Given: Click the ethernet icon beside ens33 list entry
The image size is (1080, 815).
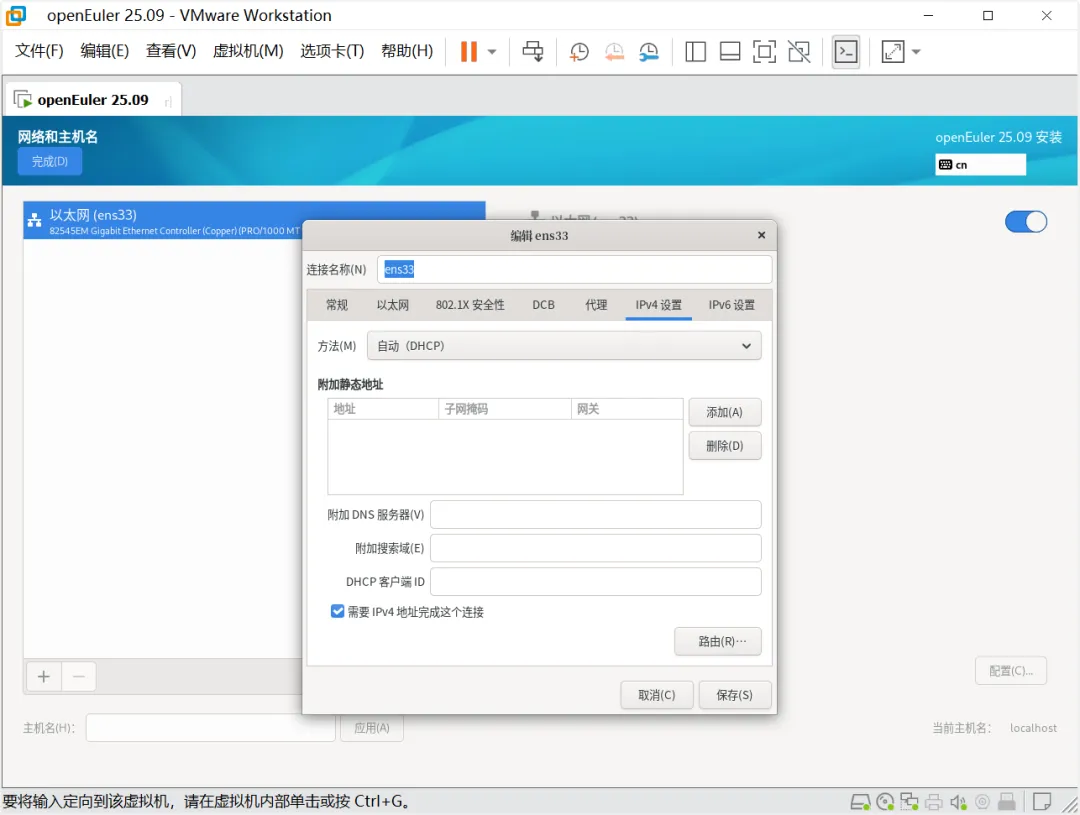Looking at the screenshot, I should pyautogui.click(x=34, y=220).
